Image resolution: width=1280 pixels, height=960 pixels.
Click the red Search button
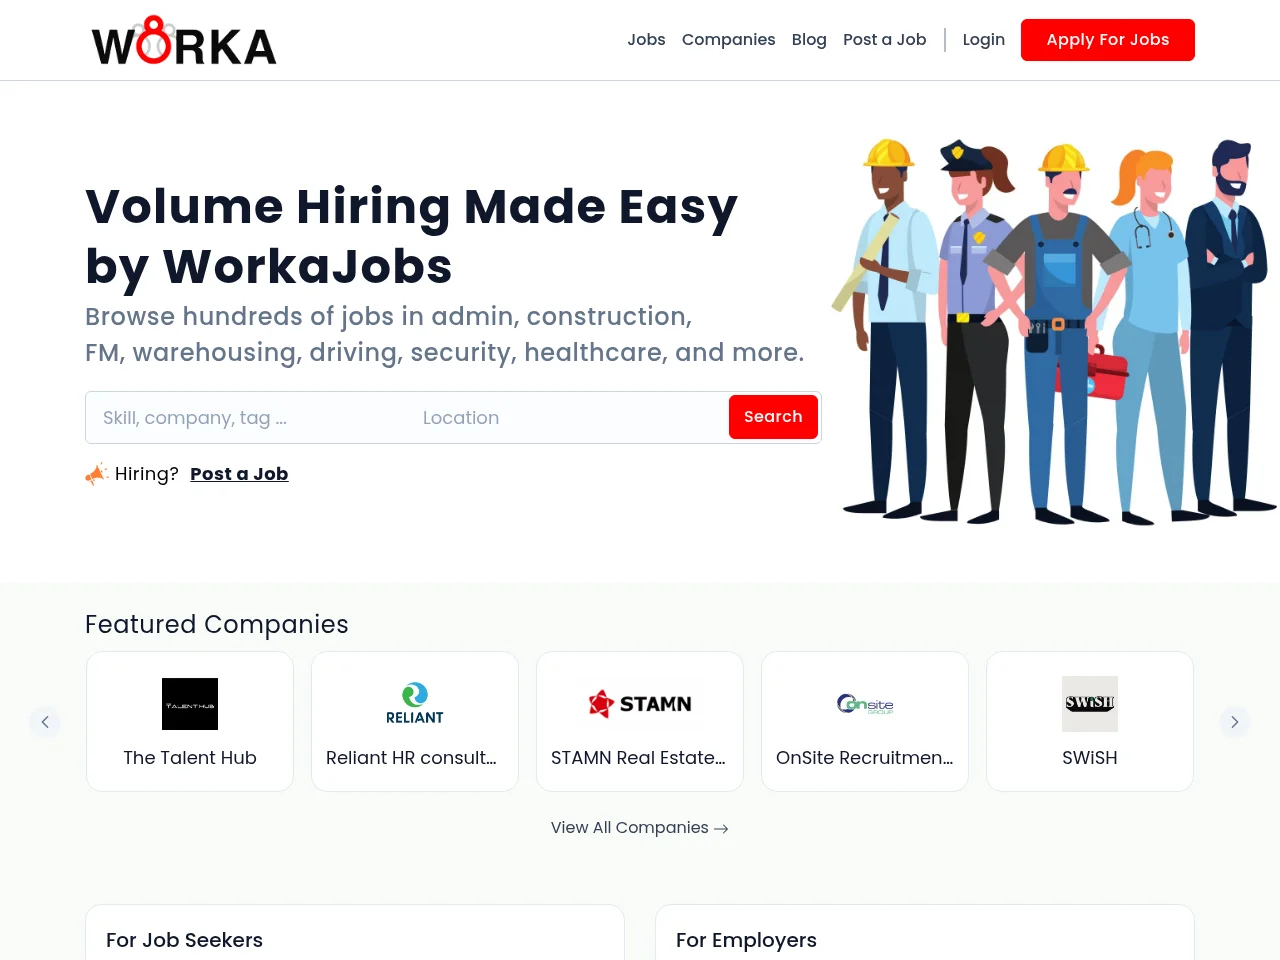click(x=773, y=417)
